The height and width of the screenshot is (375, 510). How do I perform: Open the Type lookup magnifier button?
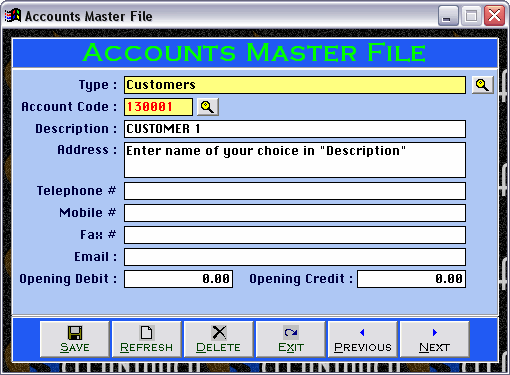pos(482,85)
